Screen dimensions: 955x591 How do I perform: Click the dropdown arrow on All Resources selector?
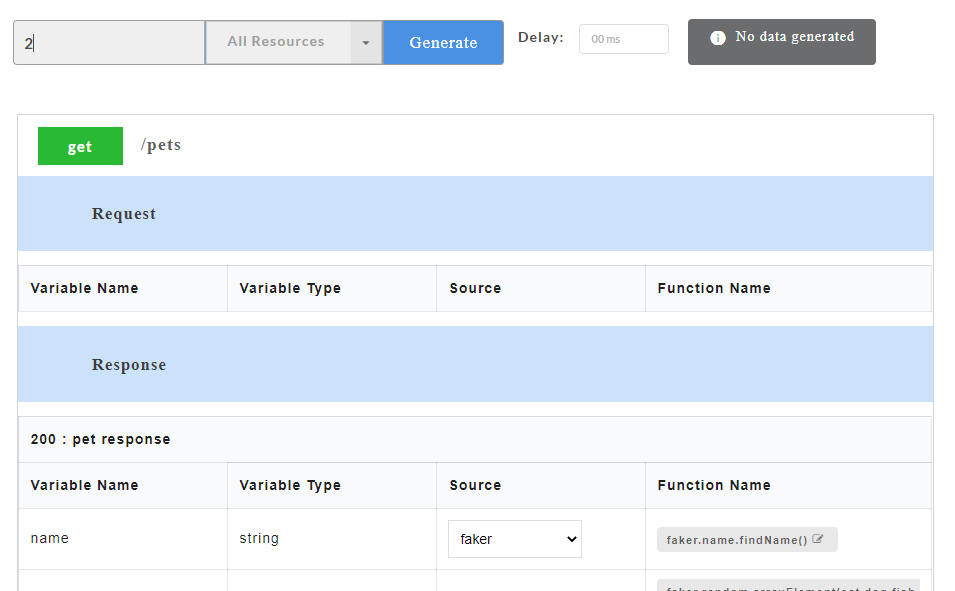pyautogui.click(x=367, y=42)
